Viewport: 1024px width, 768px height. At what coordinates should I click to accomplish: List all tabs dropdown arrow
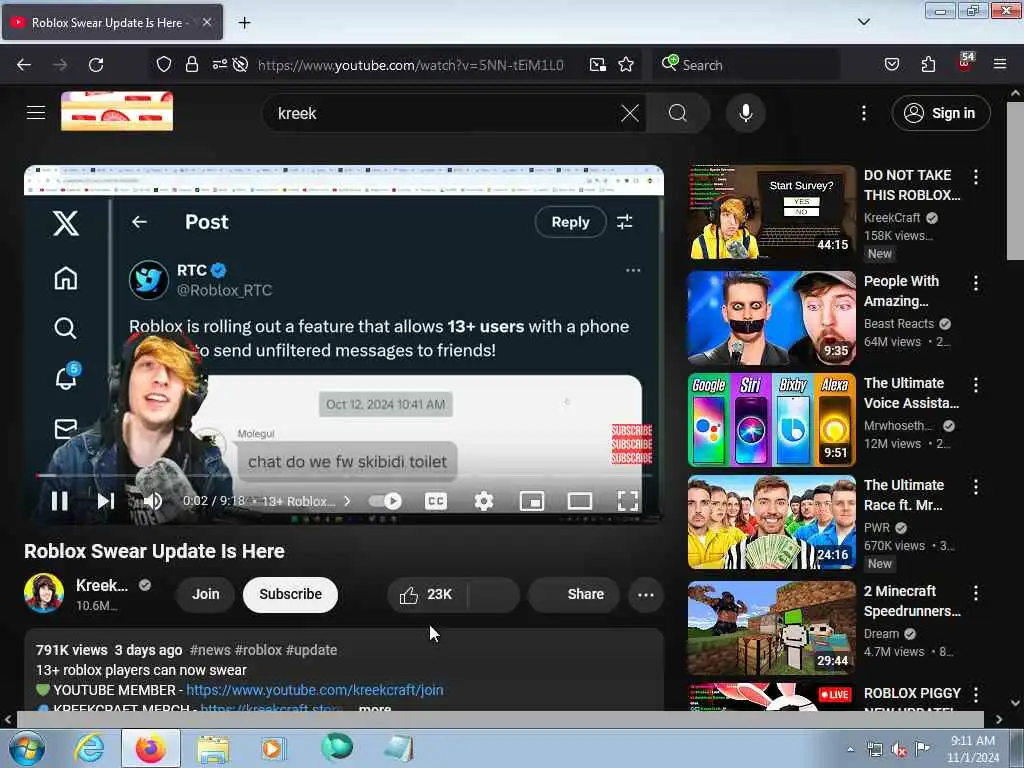point(864,22)
